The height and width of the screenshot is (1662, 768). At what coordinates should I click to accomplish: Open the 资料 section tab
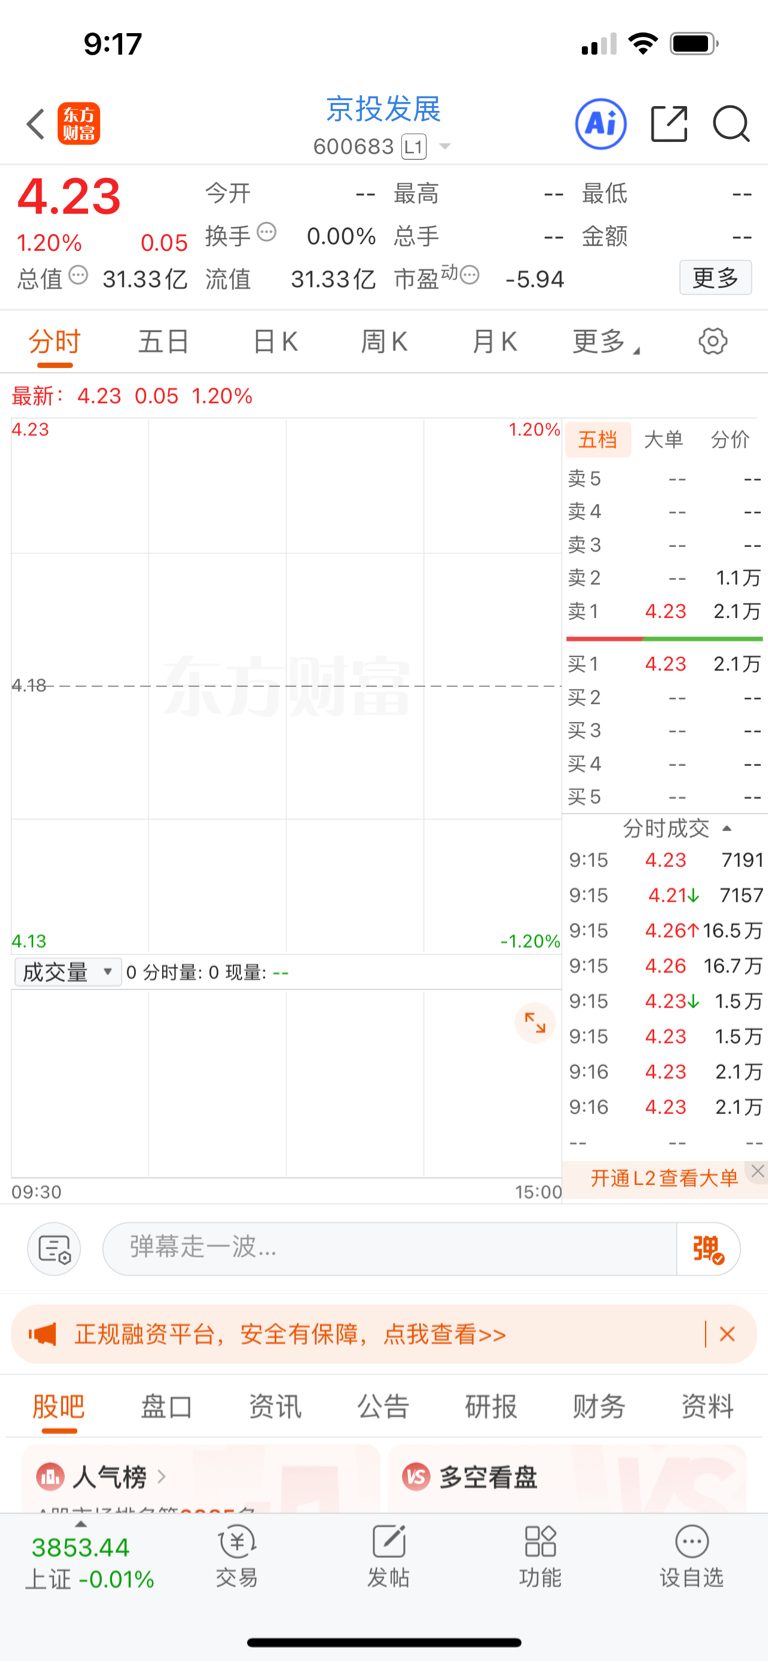(x=707, y=1407)
